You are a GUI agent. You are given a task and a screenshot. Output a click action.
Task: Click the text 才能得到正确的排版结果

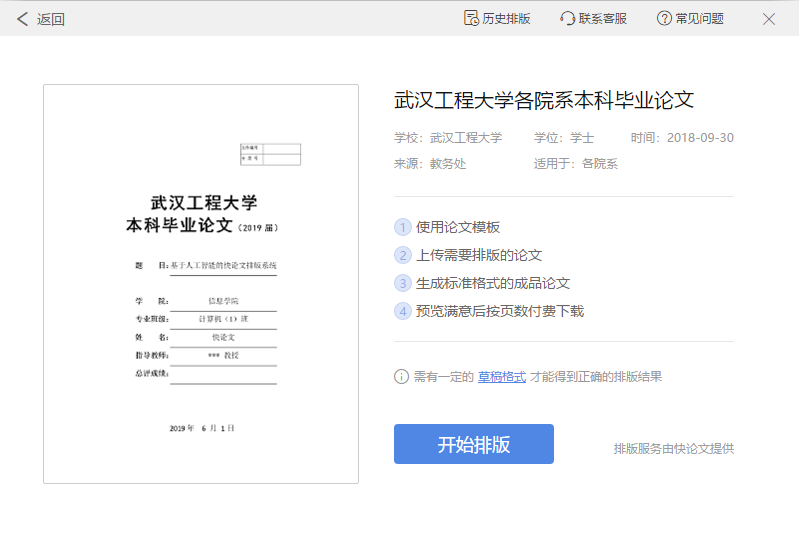(x=596, y=377)
